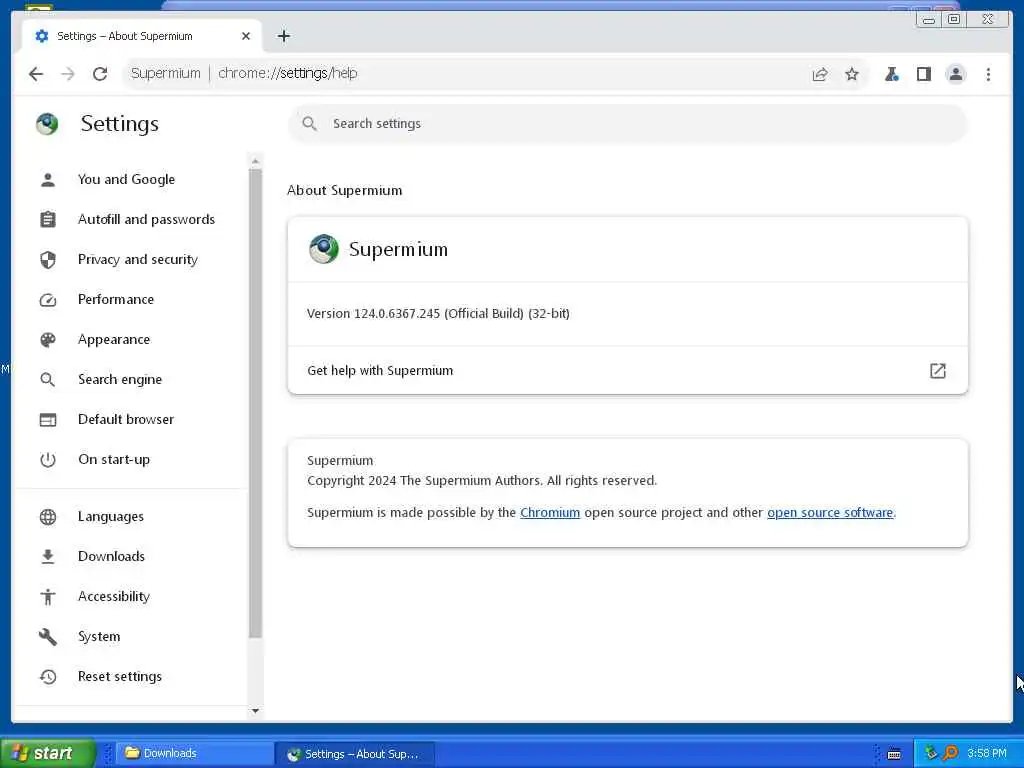Go to Privacy and security
The image size is (1024, 768).
[x=131, y=259]
